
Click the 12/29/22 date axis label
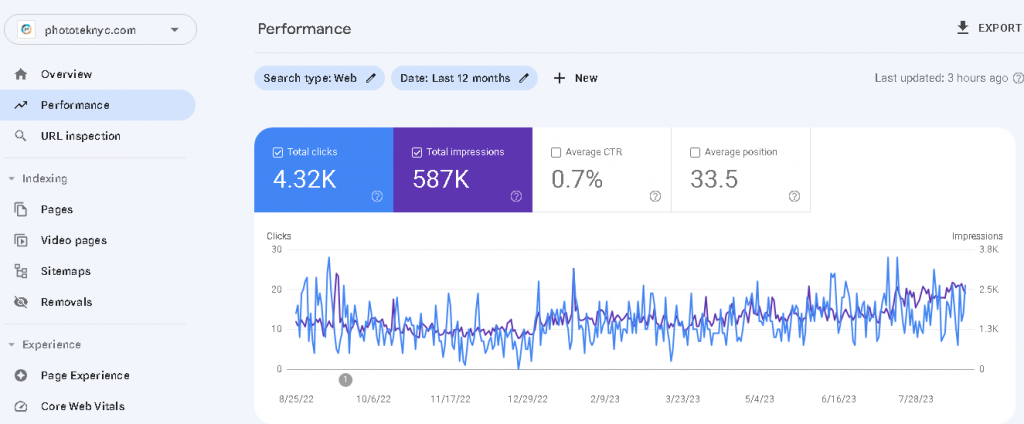[526, 399]
